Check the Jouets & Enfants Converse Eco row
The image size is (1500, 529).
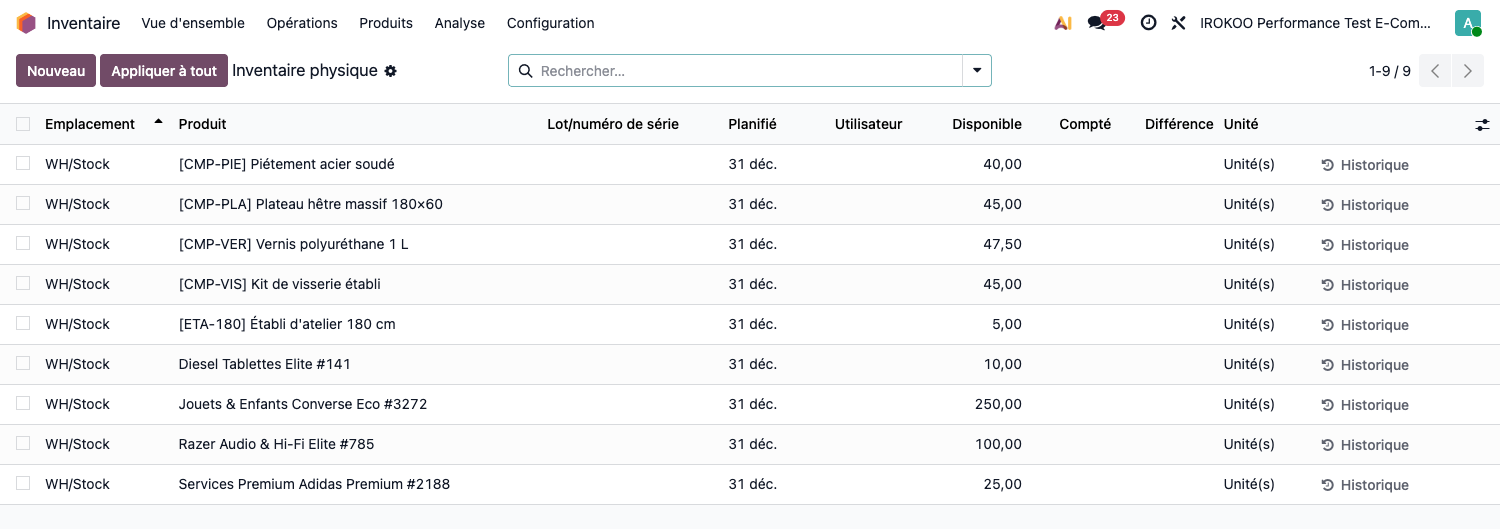(x=23, y=403)
